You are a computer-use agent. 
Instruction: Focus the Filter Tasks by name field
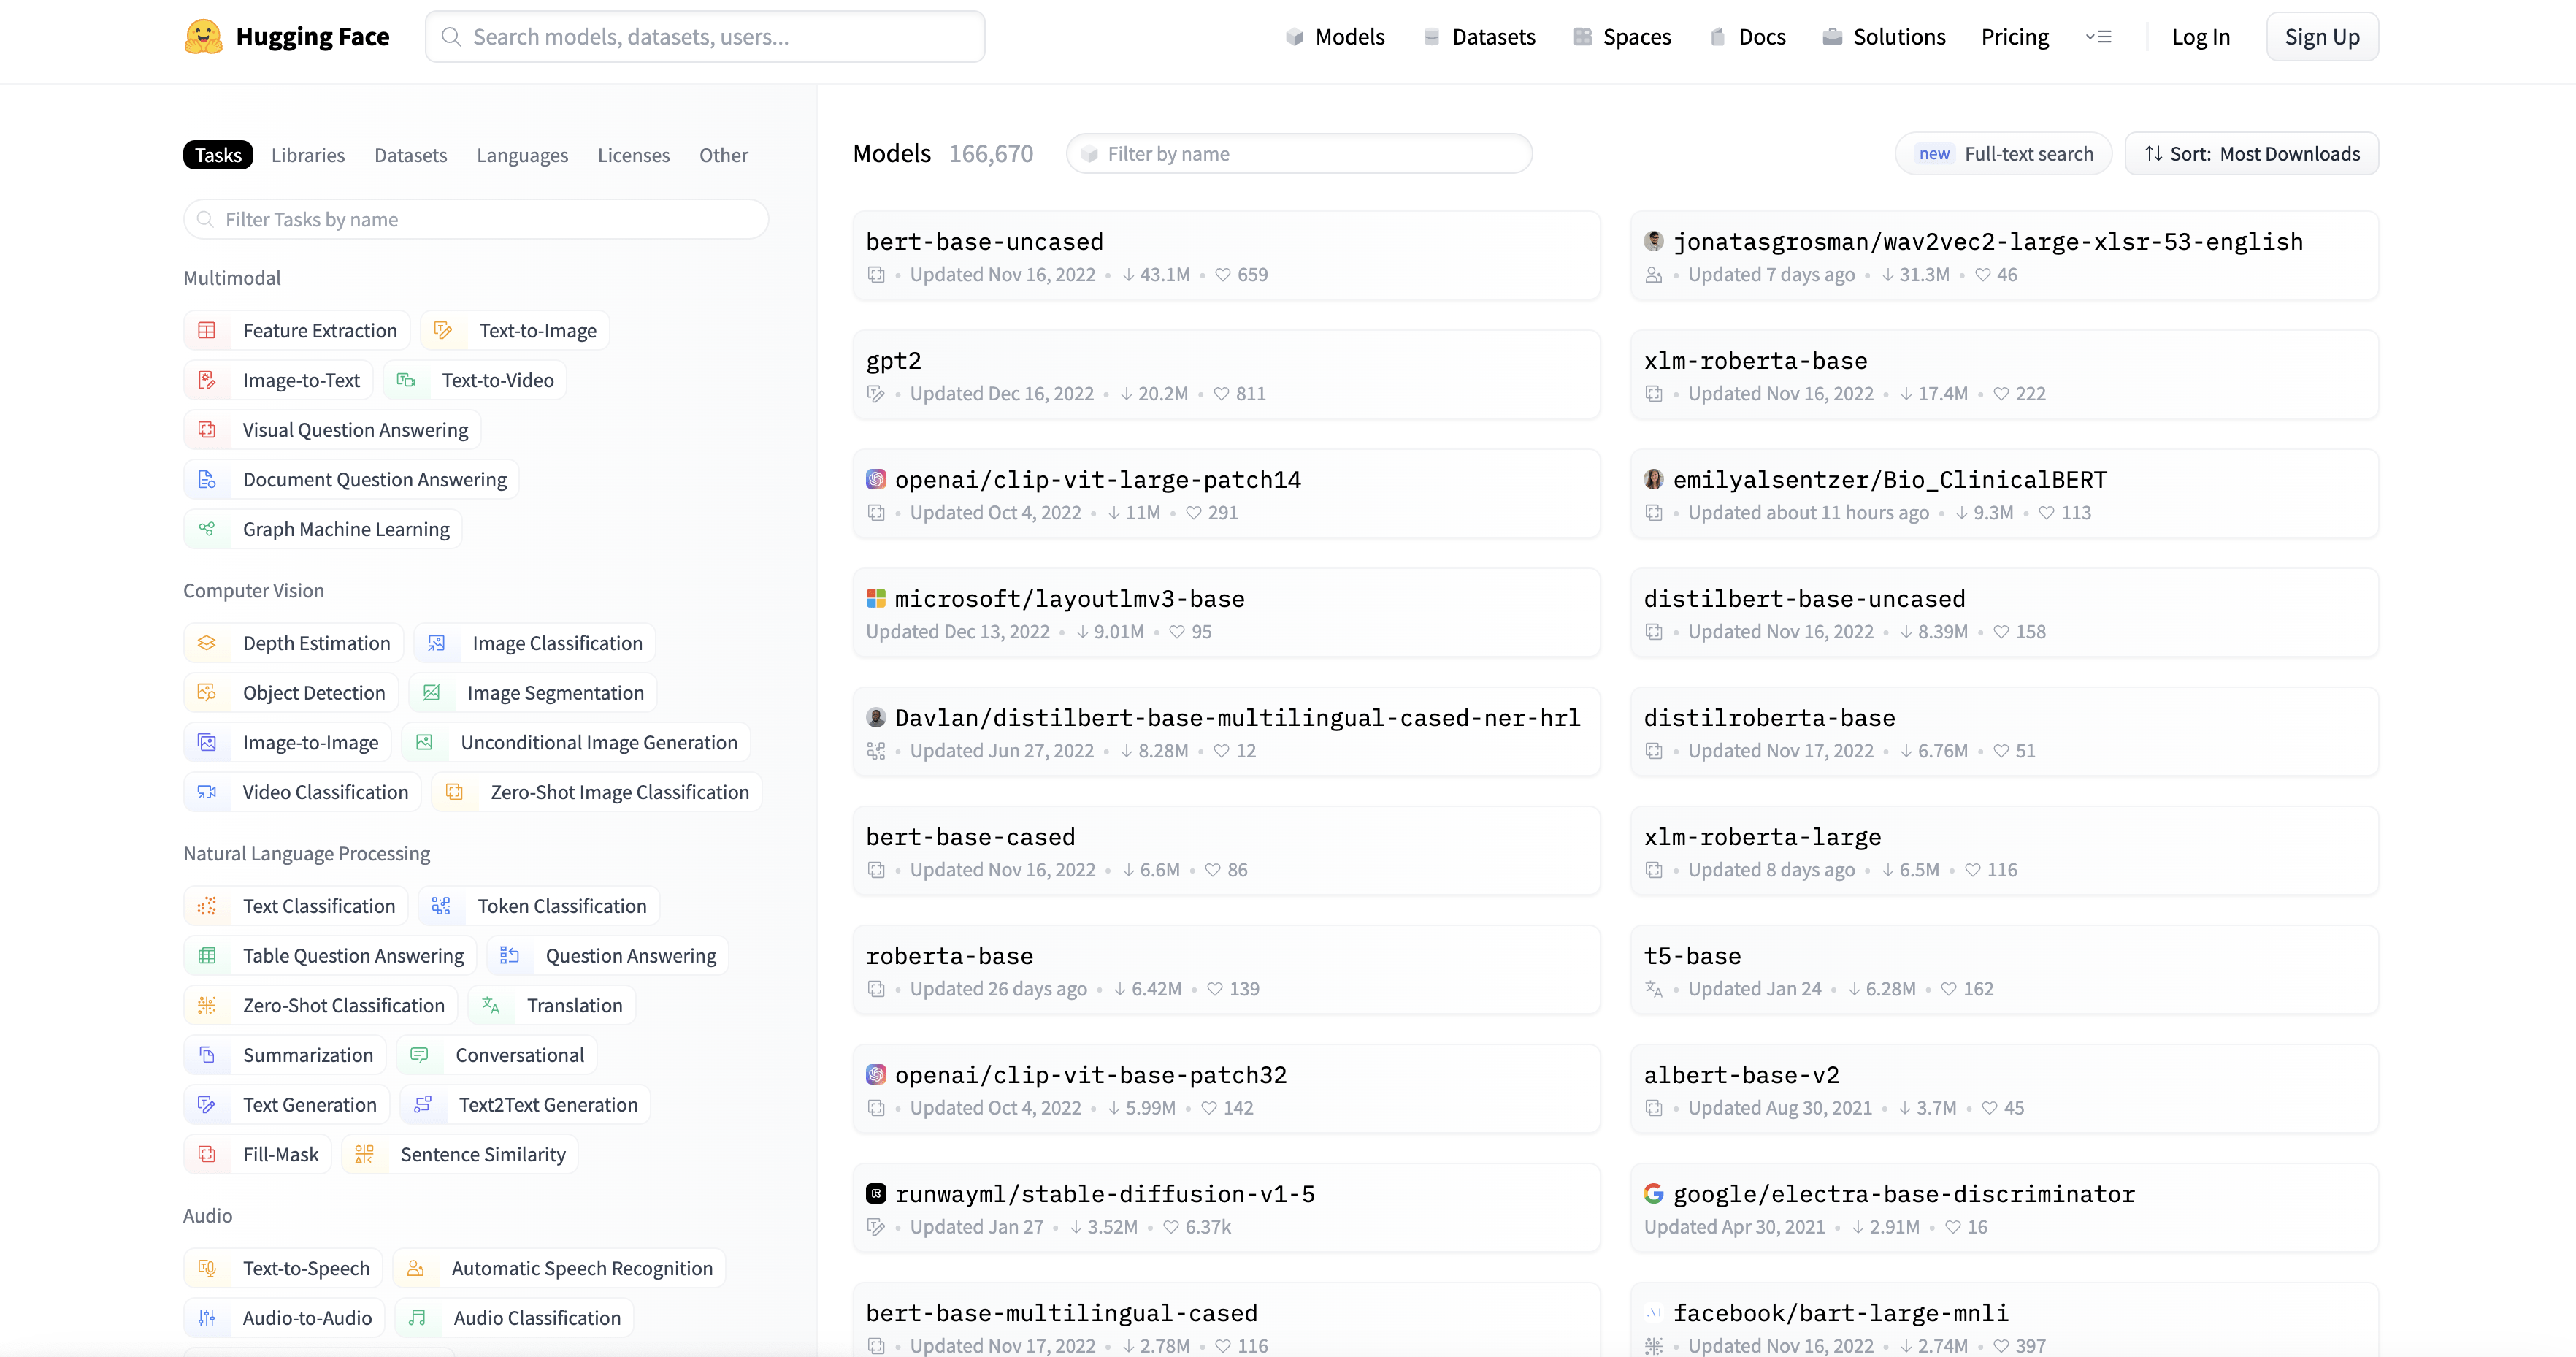(x=476, y=219)
